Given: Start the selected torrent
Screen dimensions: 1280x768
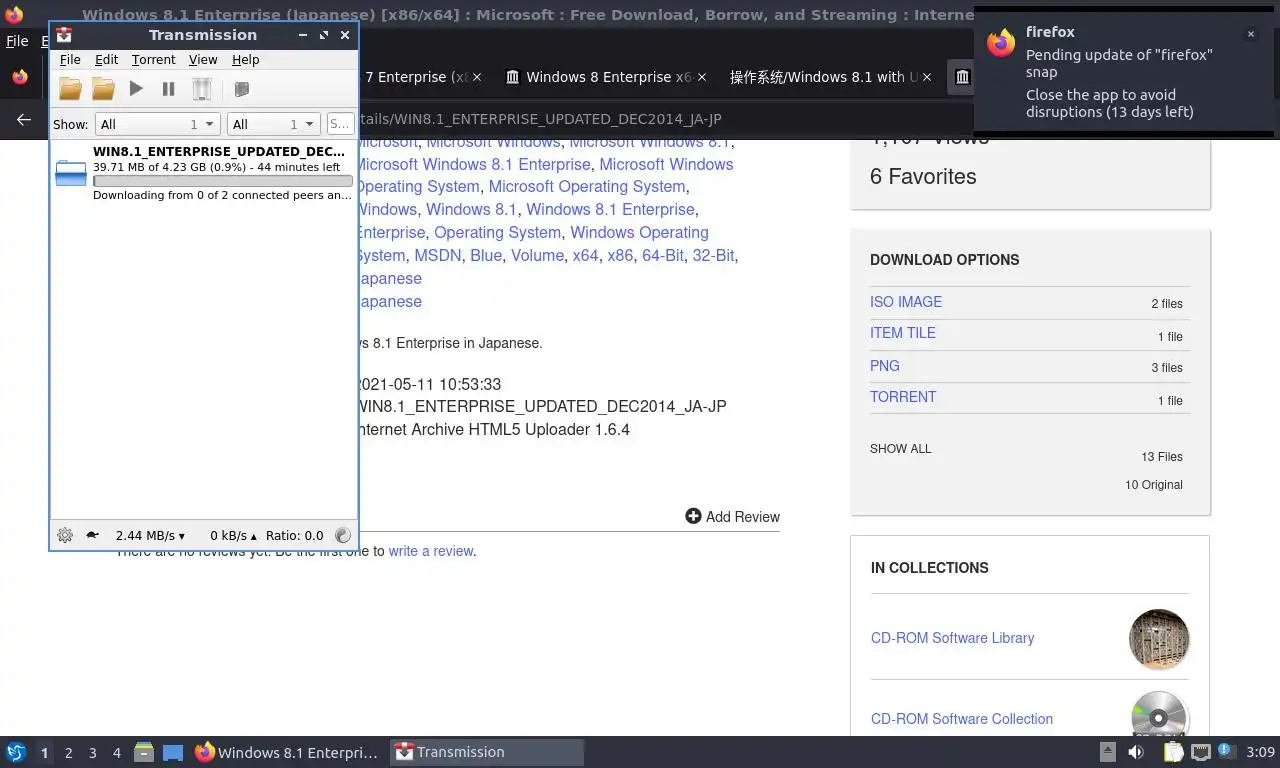Looking at the screenshot, I should pyautogui.click(x=136, y=89).
